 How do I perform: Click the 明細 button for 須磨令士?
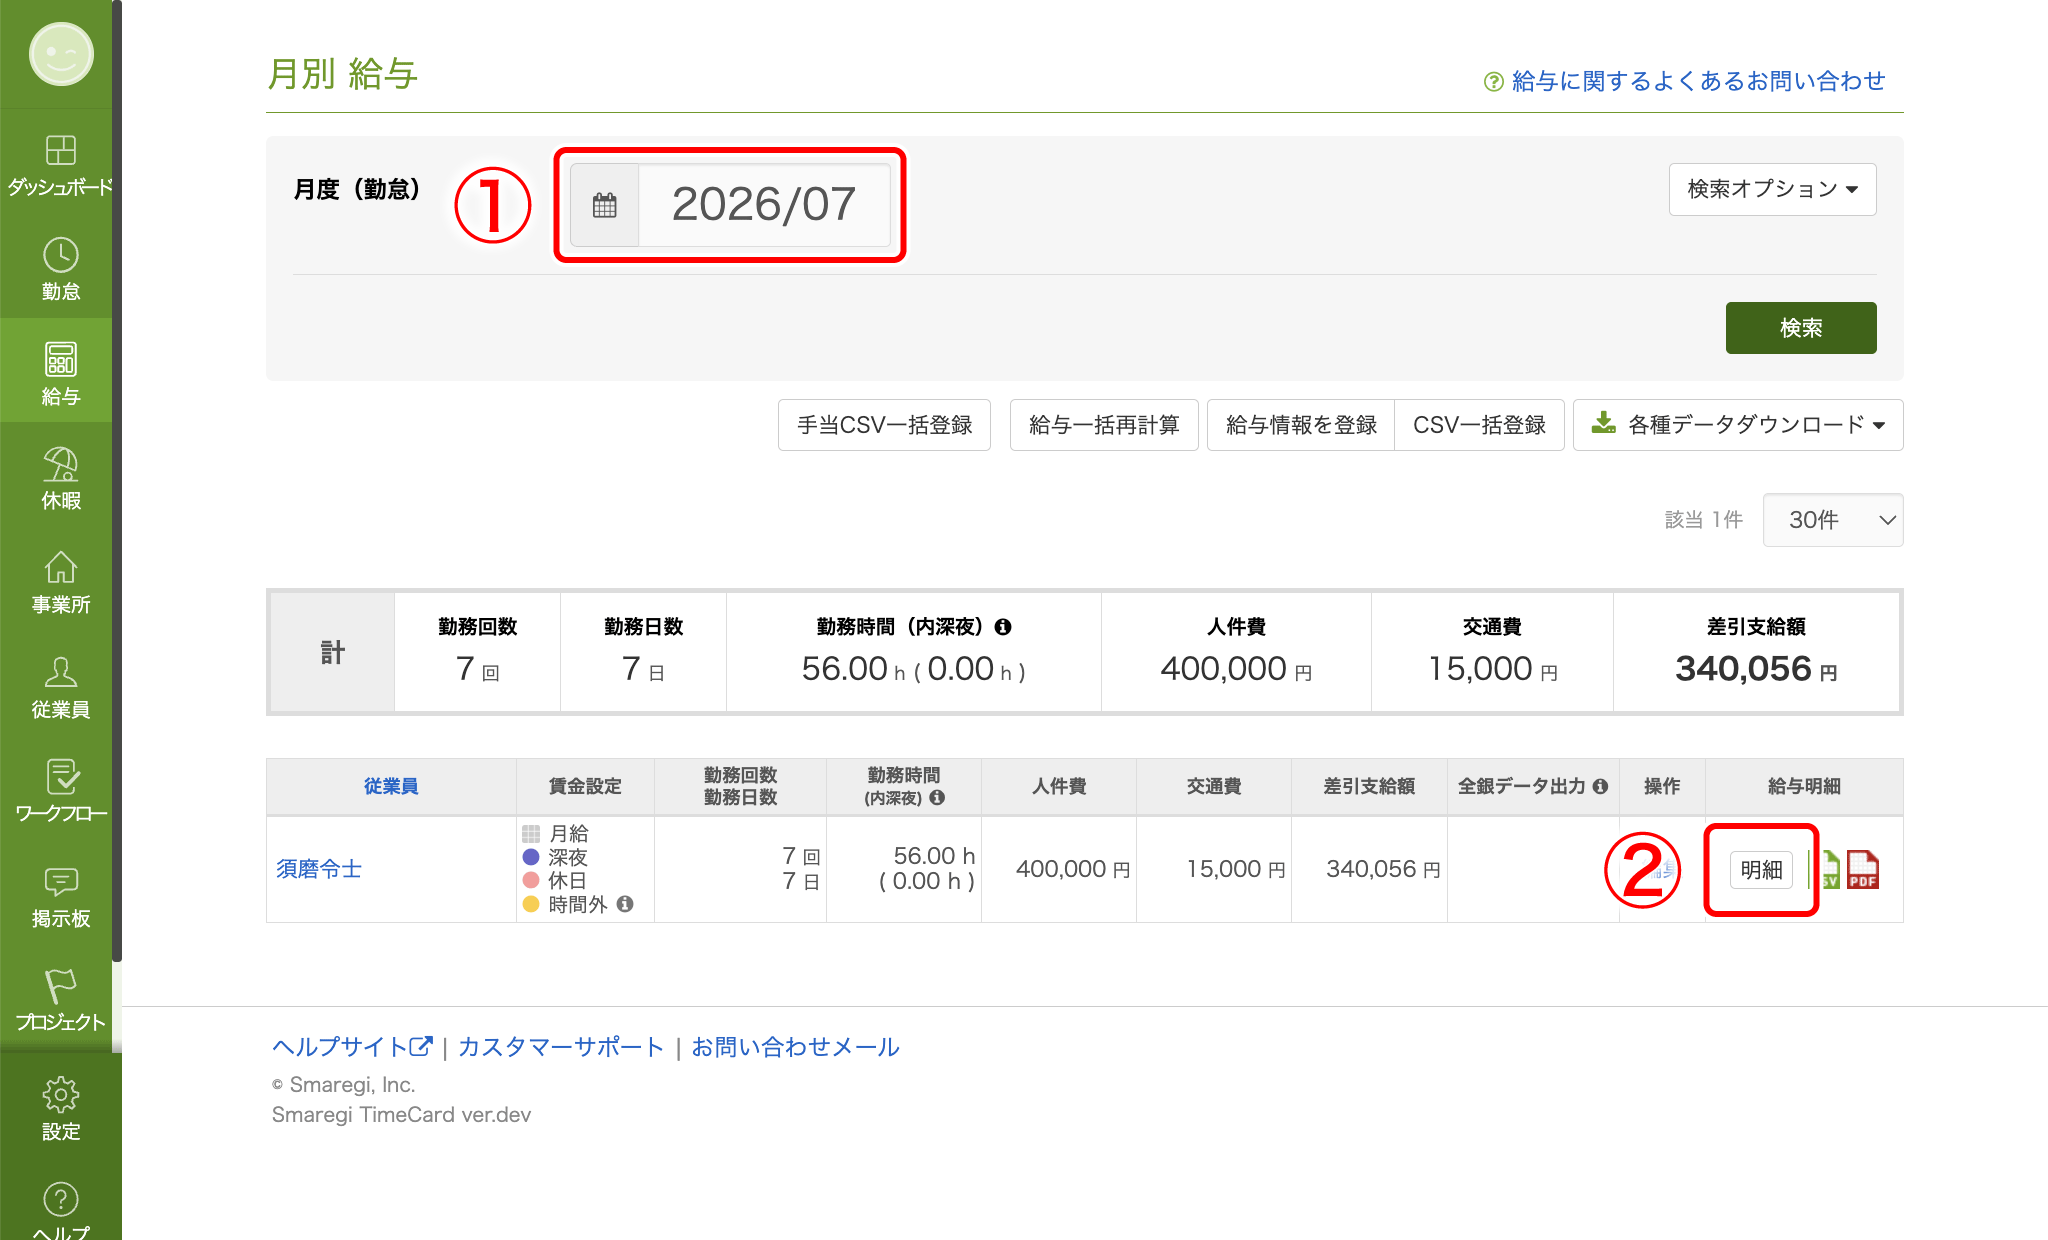click(x=1761, y=870)
